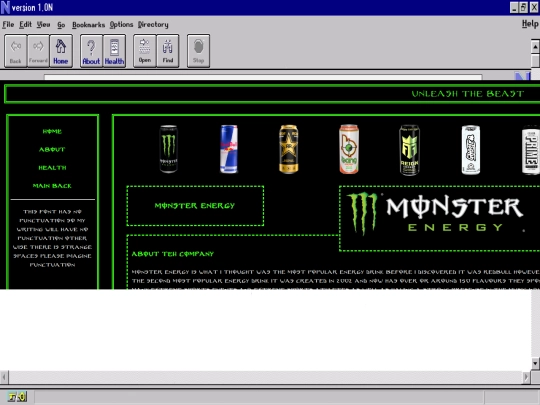The image size is (540, 405).
Task: Click the Back toolbar button
Action: (15, 51)
